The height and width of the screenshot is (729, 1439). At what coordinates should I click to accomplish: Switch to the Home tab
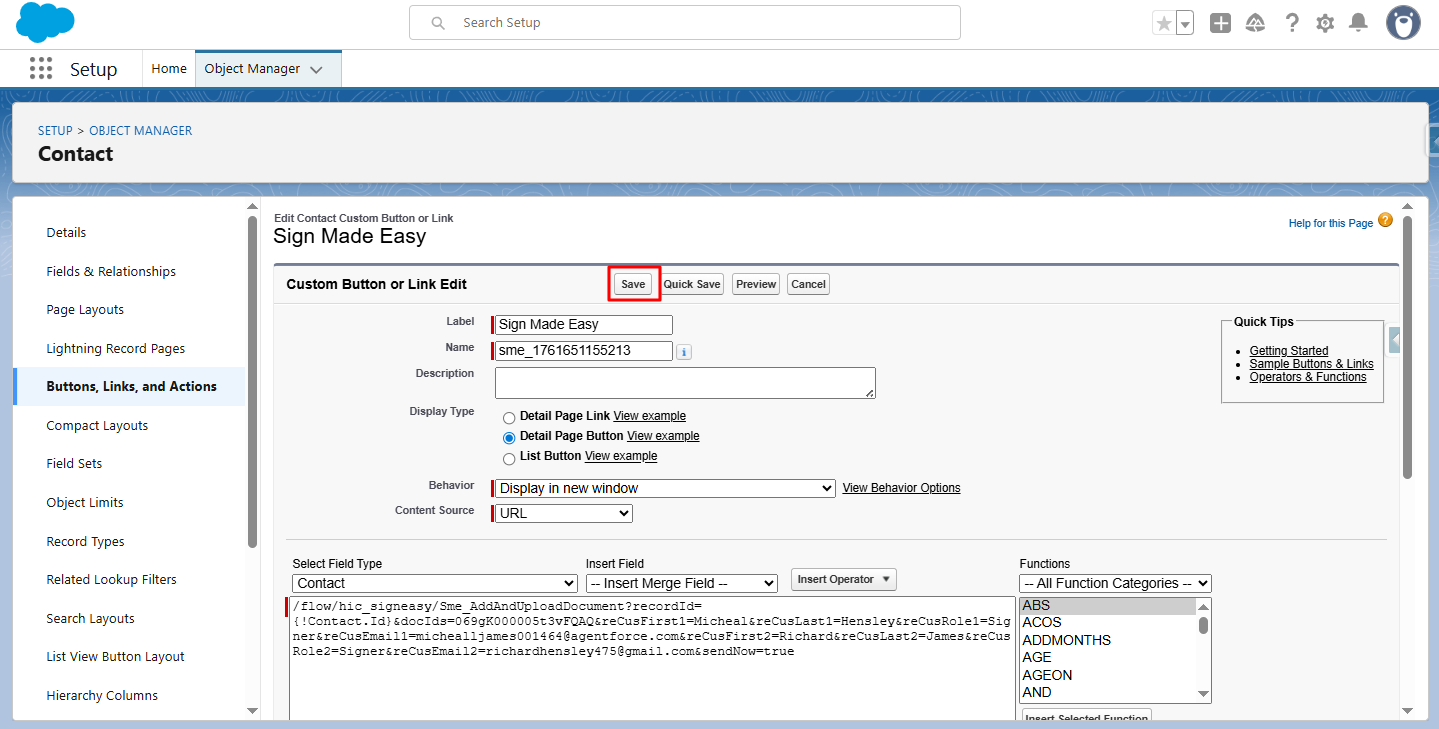(169, 69)
